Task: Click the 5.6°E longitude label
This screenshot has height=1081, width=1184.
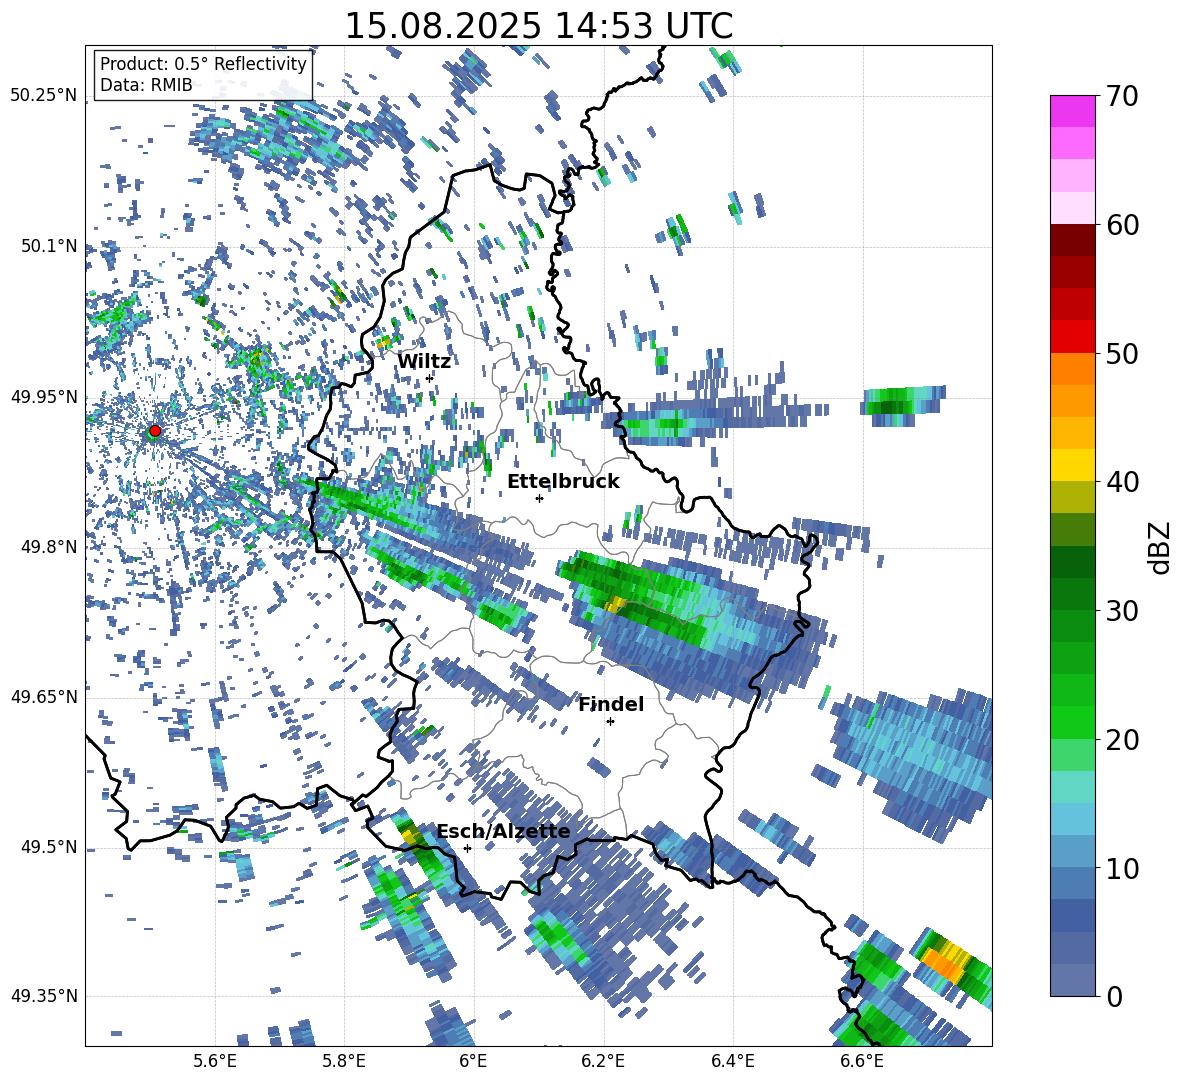Action: click(x=215, y=1061)
